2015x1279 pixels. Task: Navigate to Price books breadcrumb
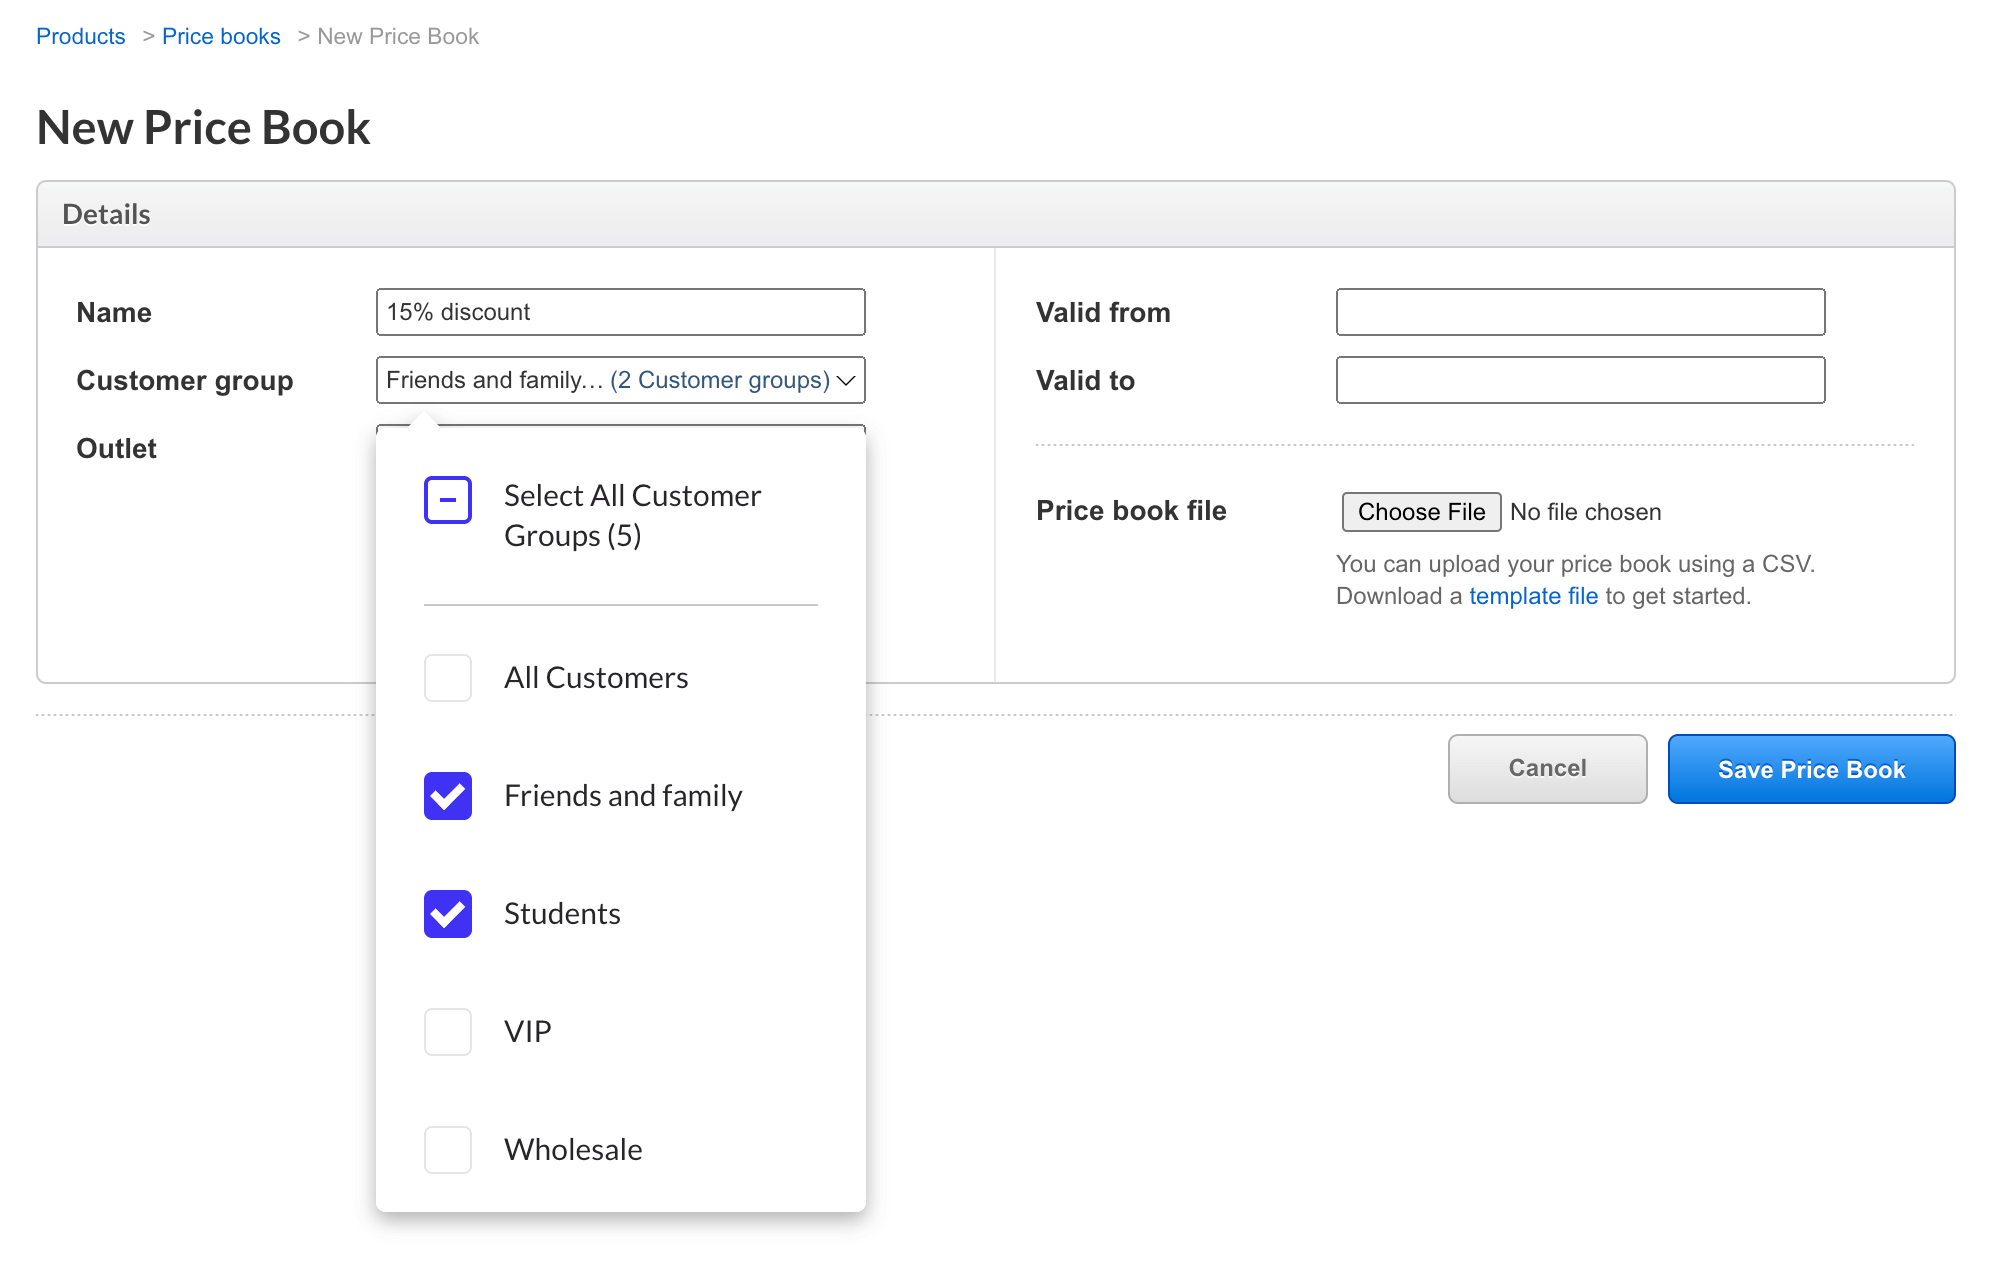[x=221, y=37]
